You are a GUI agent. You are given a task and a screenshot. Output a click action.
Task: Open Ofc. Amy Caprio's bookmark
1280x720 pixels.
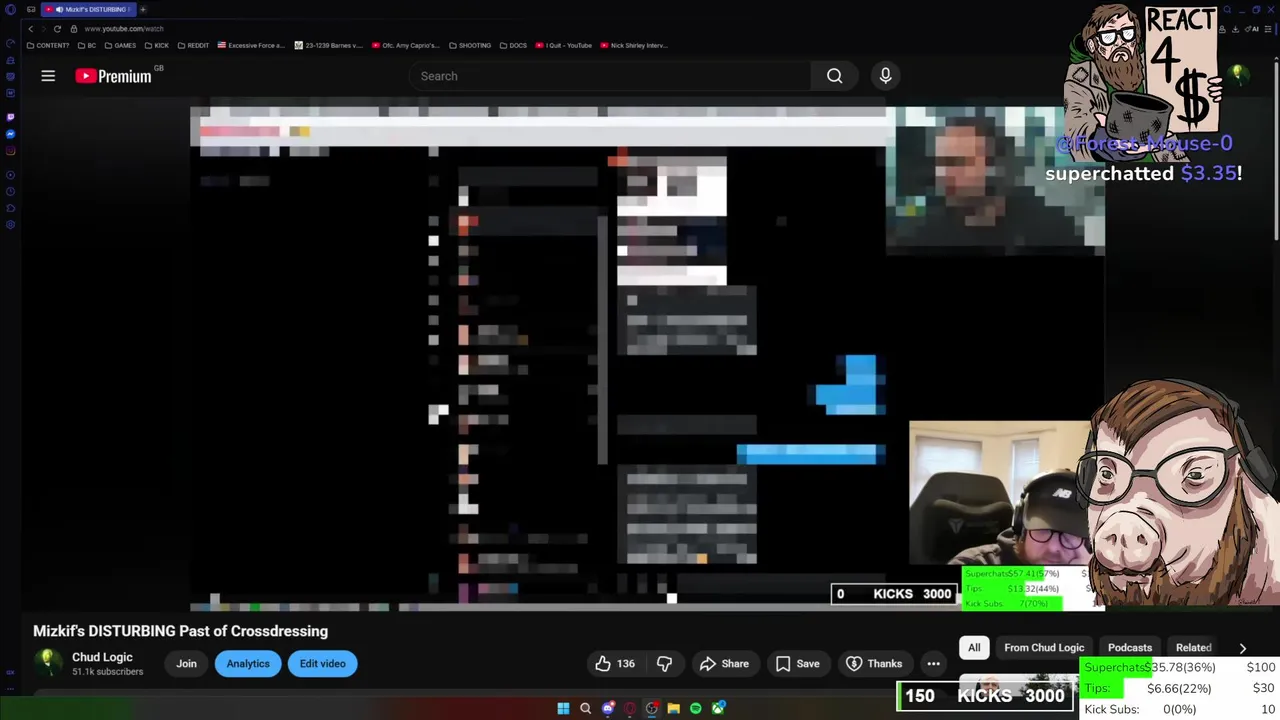[x=405, y=45]
